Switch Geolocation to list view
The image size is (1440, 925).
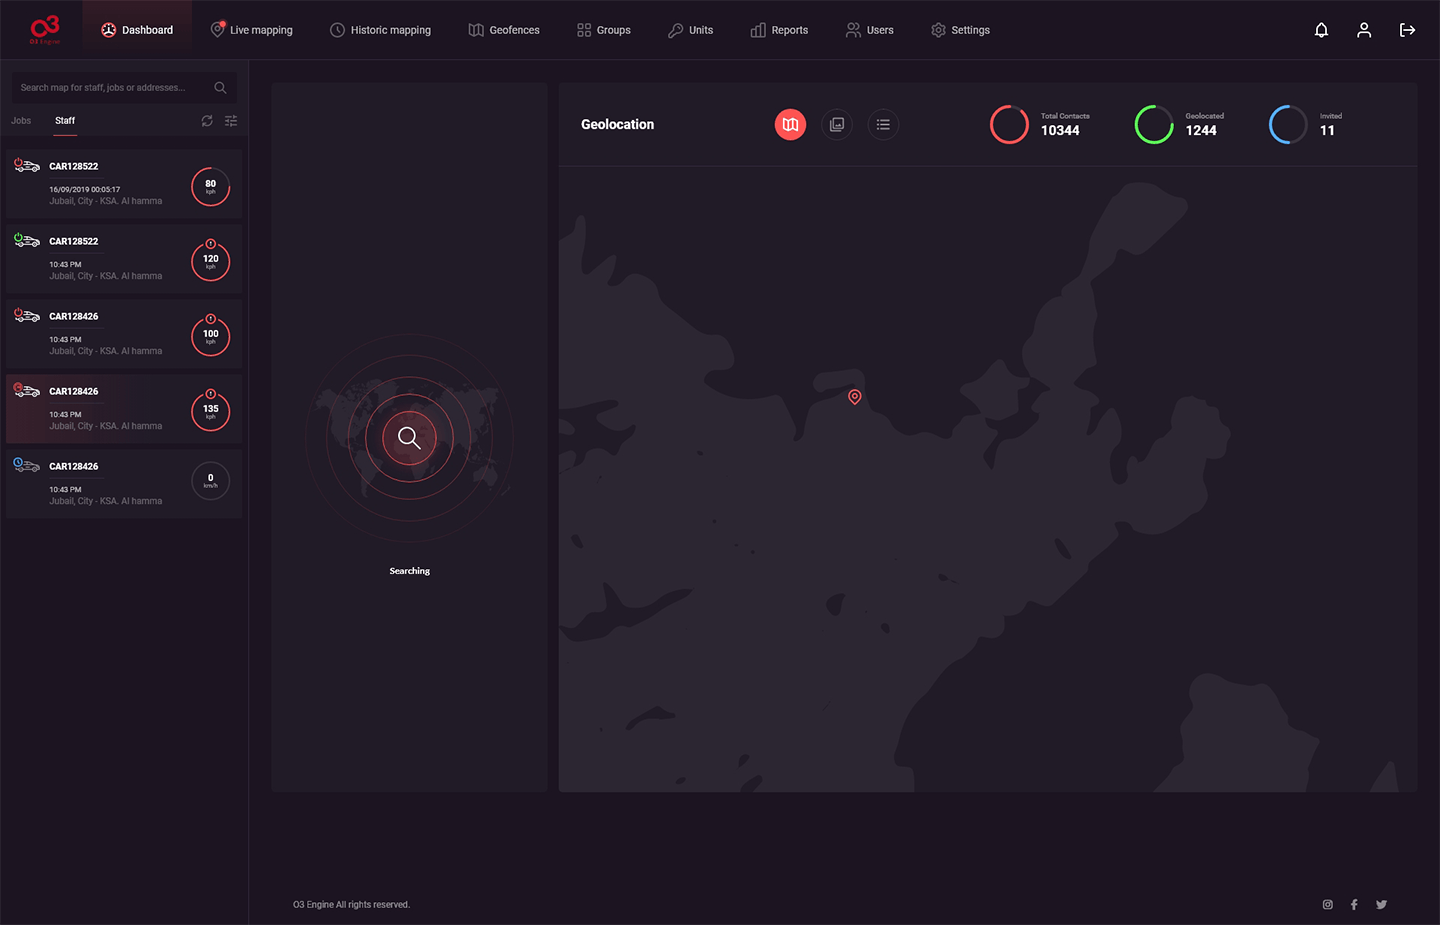tap(883, 125)
